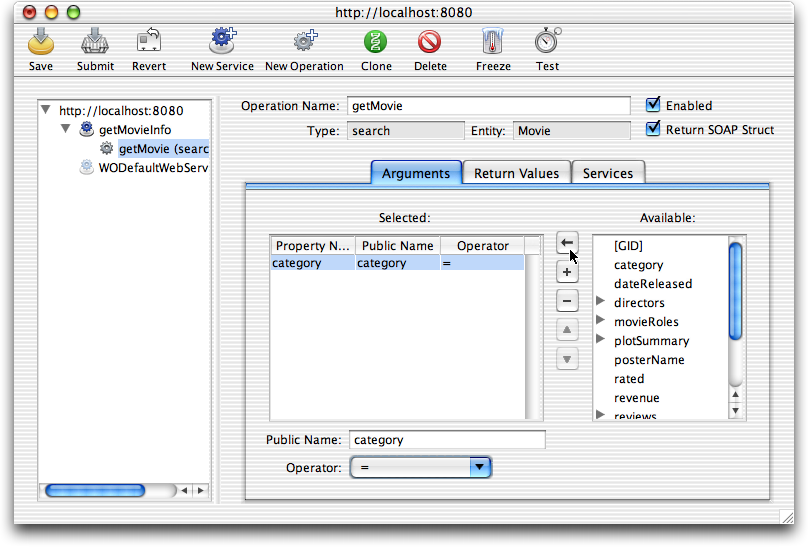Expand the reviews relationship
This screenshot has width=808, height=547.
(600, 415)
